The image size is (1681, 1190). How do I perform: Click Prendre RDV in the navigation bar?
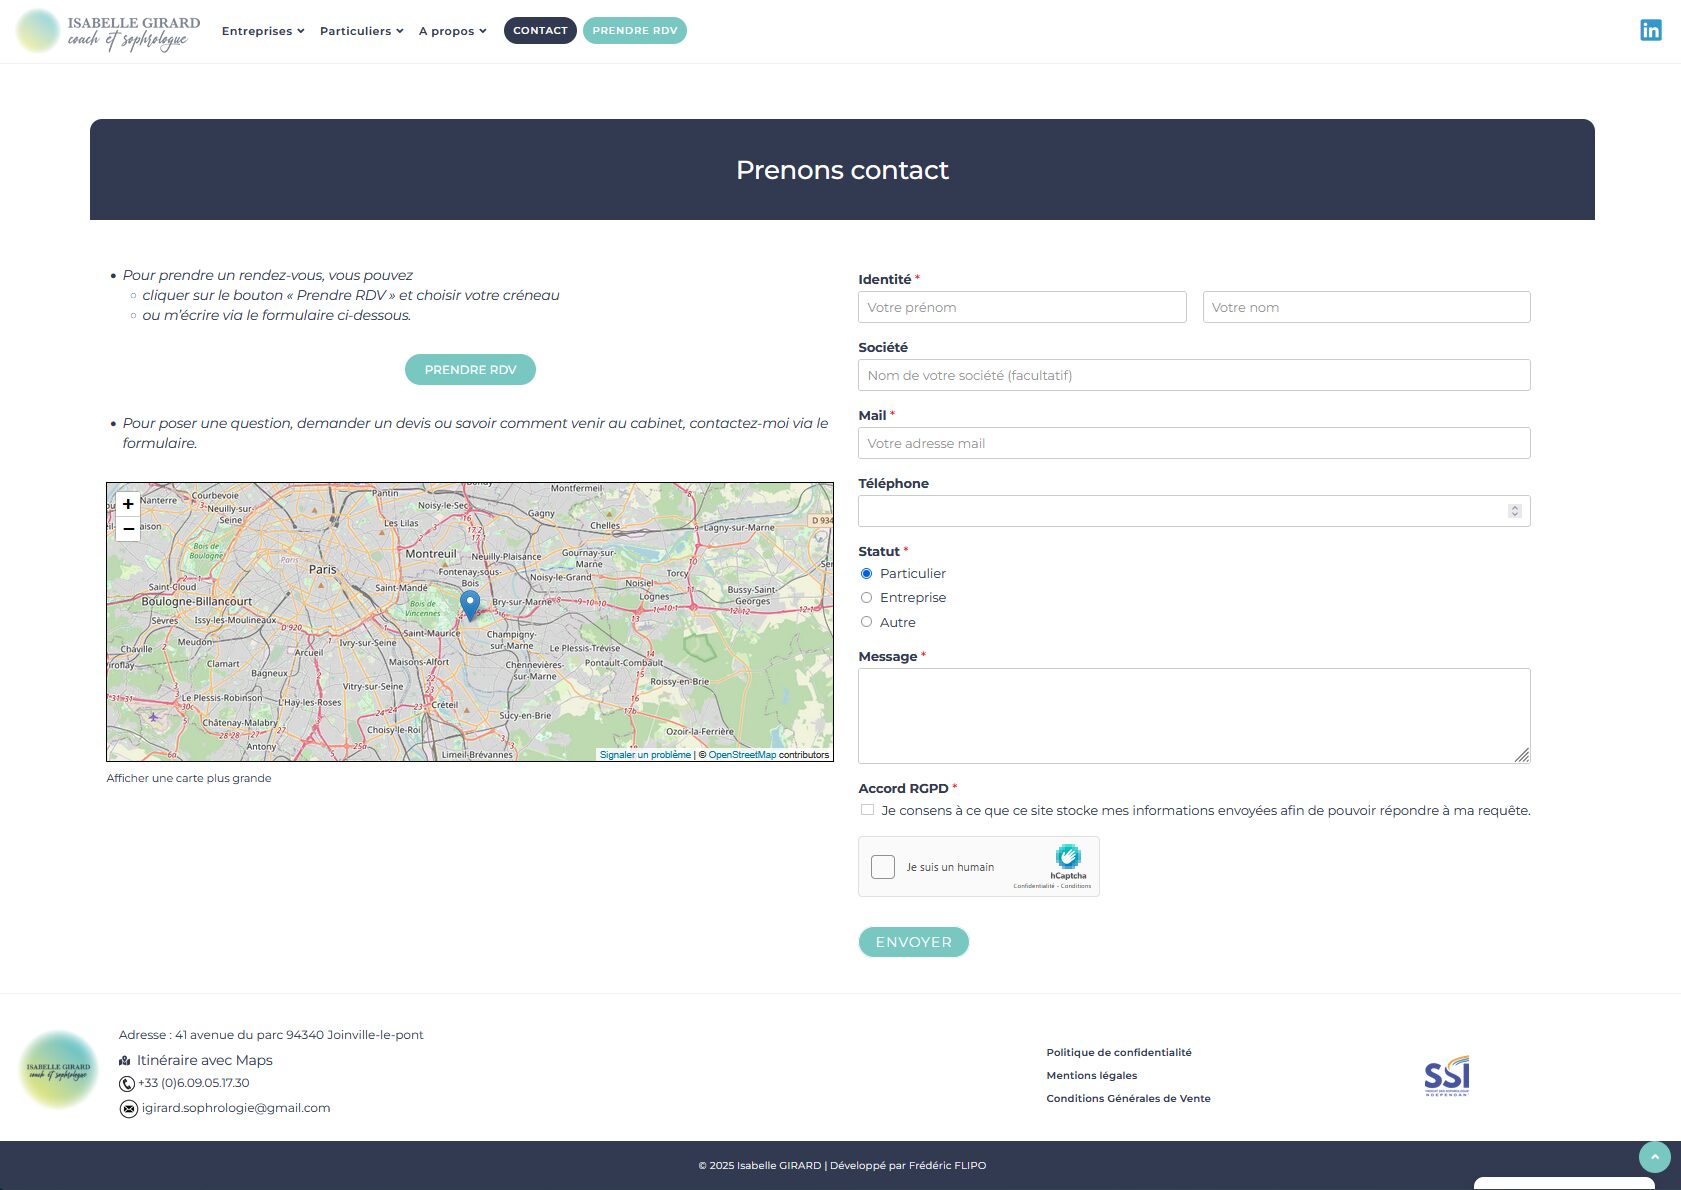pyautogui.click(x=634, y=31)
